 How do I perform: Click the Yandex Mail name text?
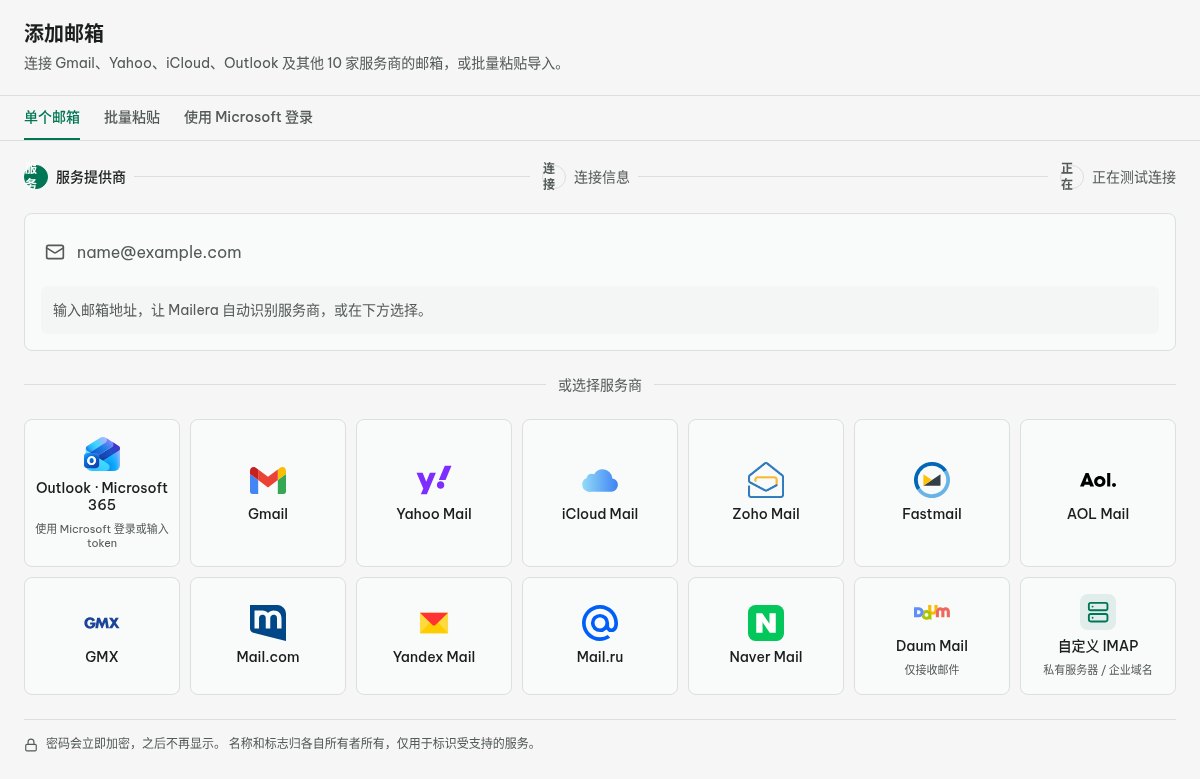click(x=434, y=657)
